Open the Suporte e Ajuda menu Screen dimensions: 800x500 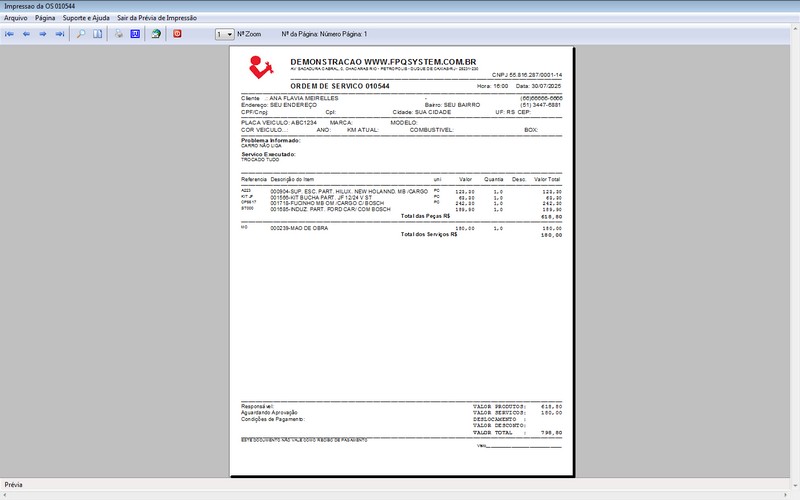click(x=86, y=19)
